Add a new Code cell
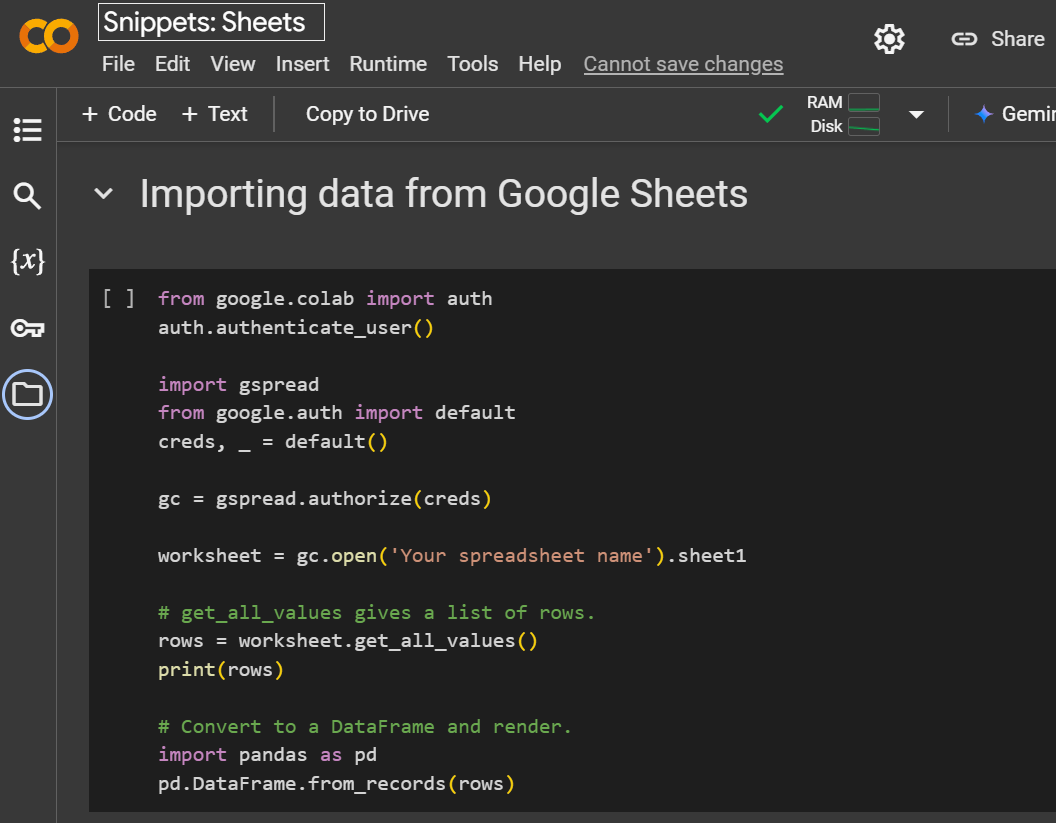1056x823 pixels. click(x=119, y=114)
